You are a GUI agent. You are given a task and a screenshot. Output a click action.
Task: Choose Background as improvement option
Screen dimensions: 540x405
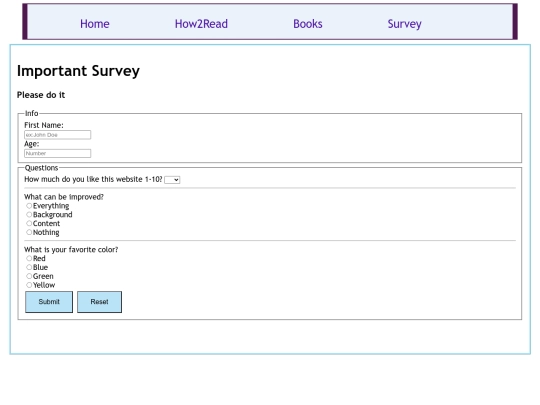(x=29, y=215)
